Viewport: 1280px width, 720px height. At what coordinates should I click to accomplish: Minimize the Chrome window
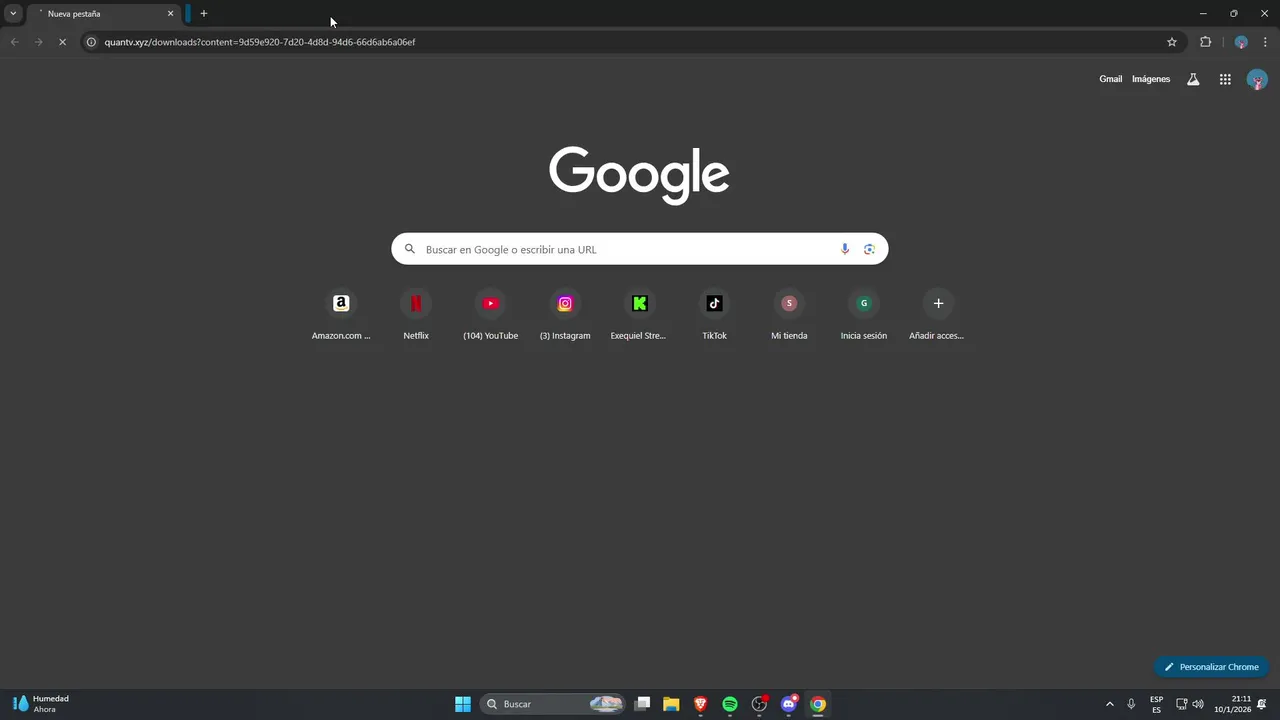click(x=1203, y=14)
